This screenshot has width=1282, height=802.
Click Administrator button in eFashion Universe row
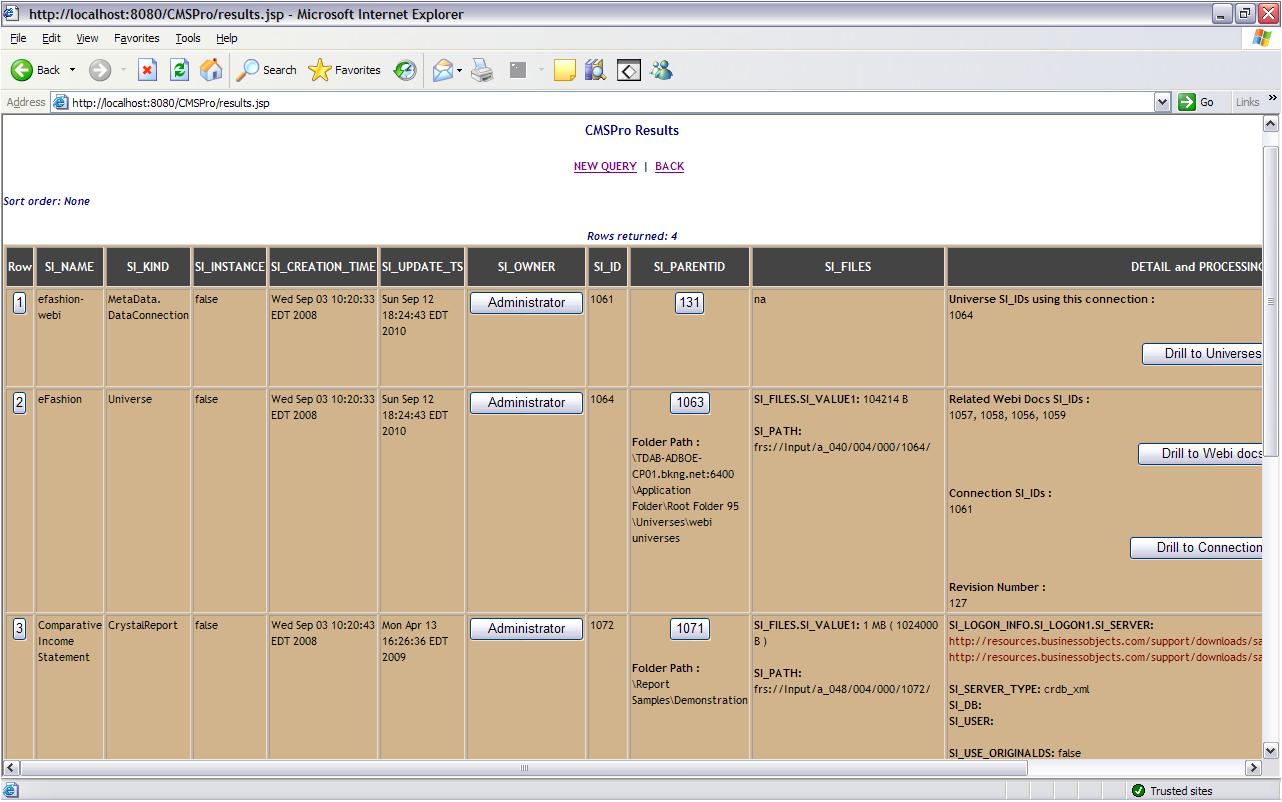(526, 402)
